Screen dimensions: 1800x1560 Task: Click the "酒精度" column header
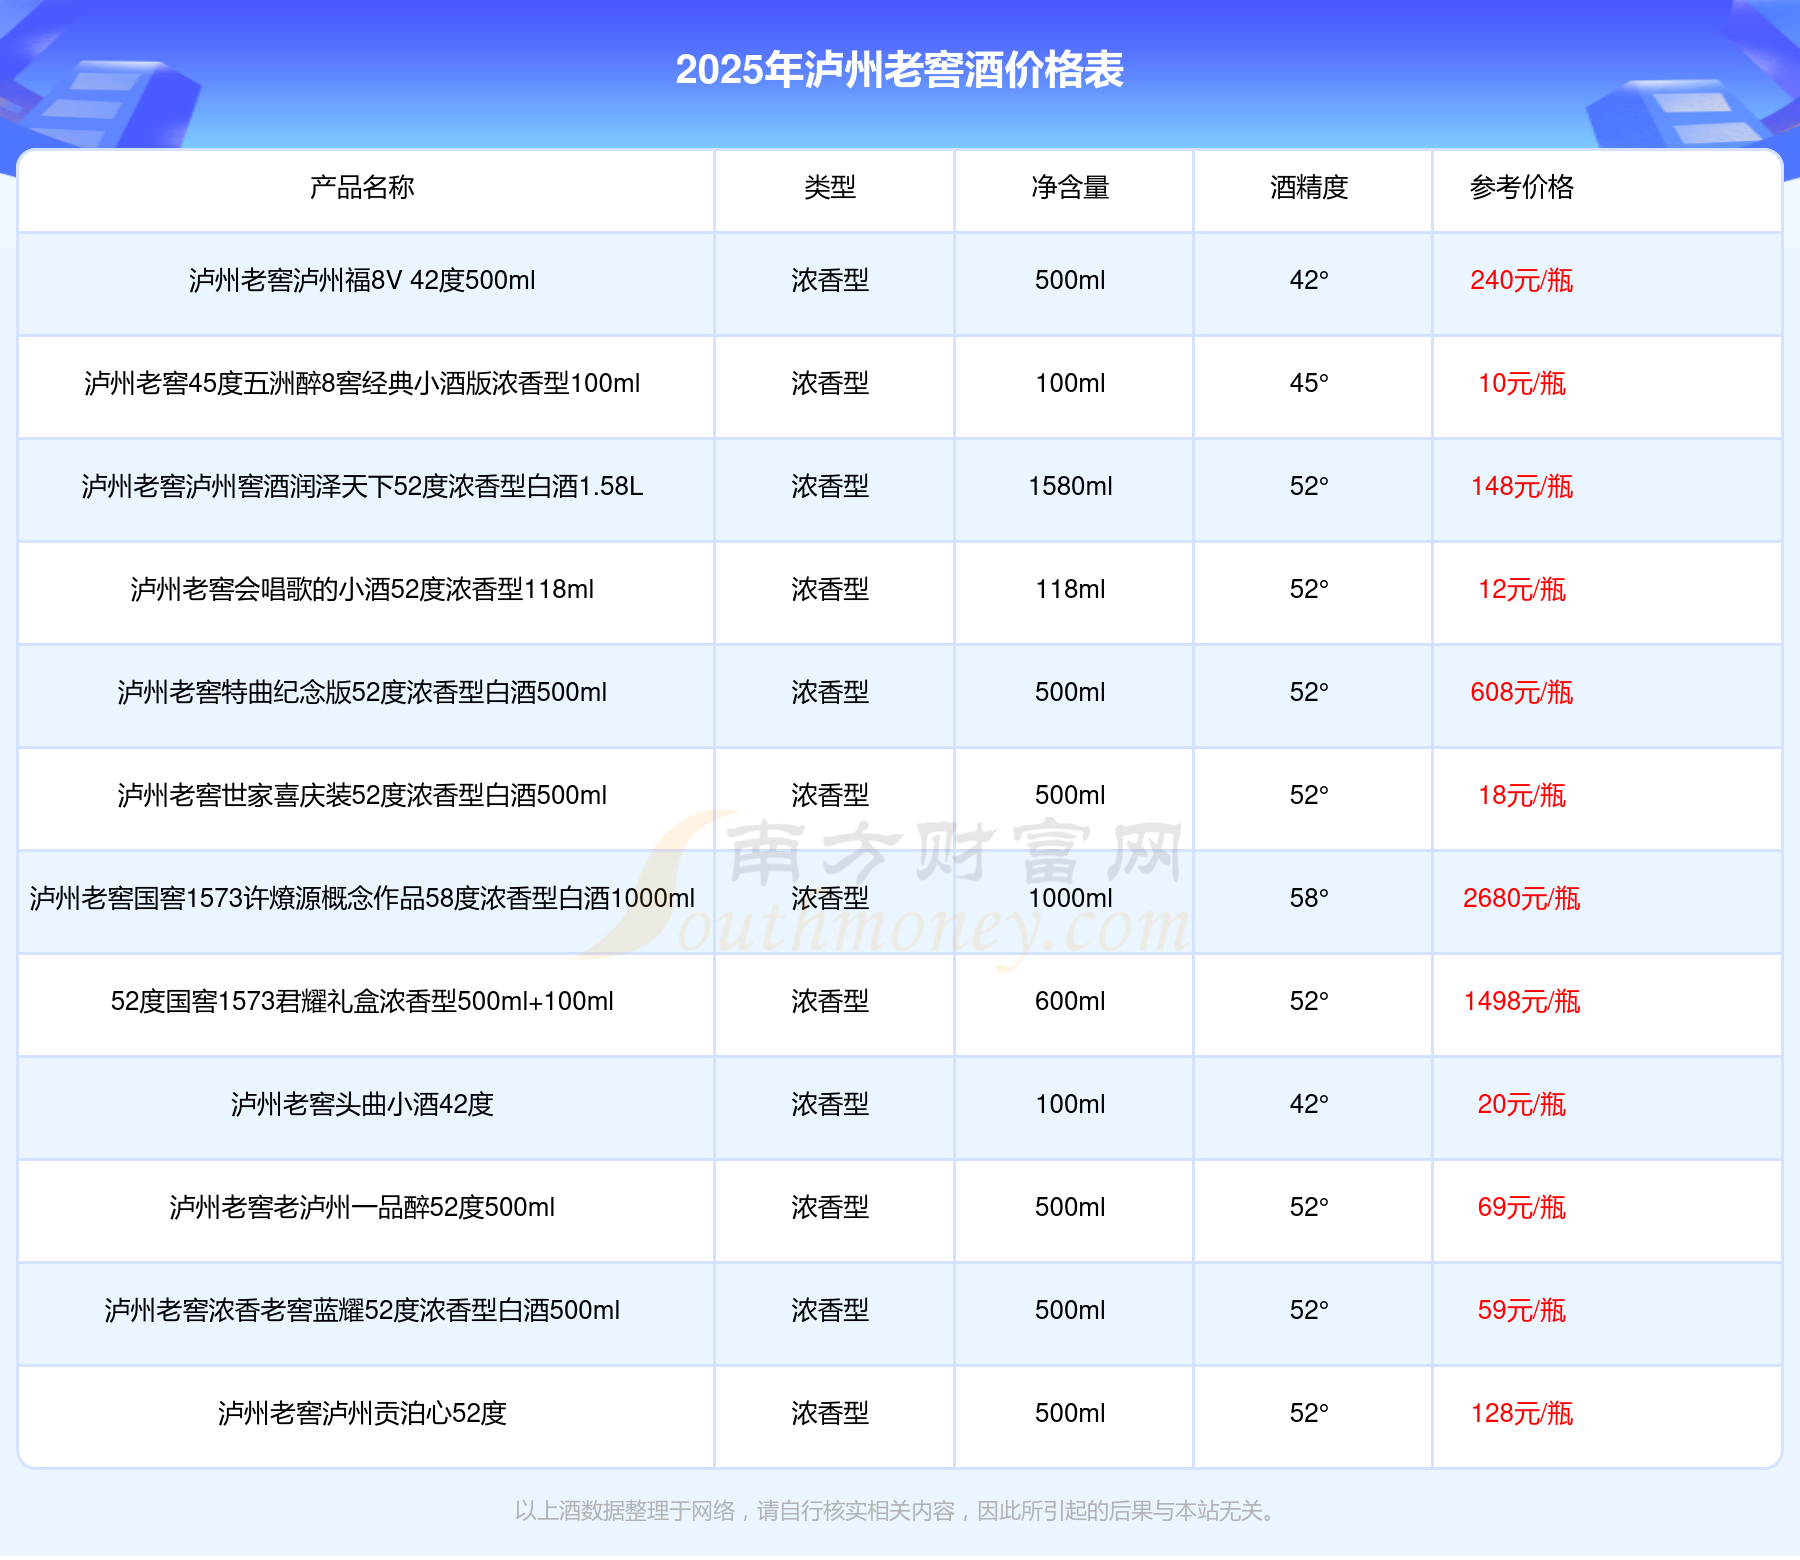tap(1309, 187)
